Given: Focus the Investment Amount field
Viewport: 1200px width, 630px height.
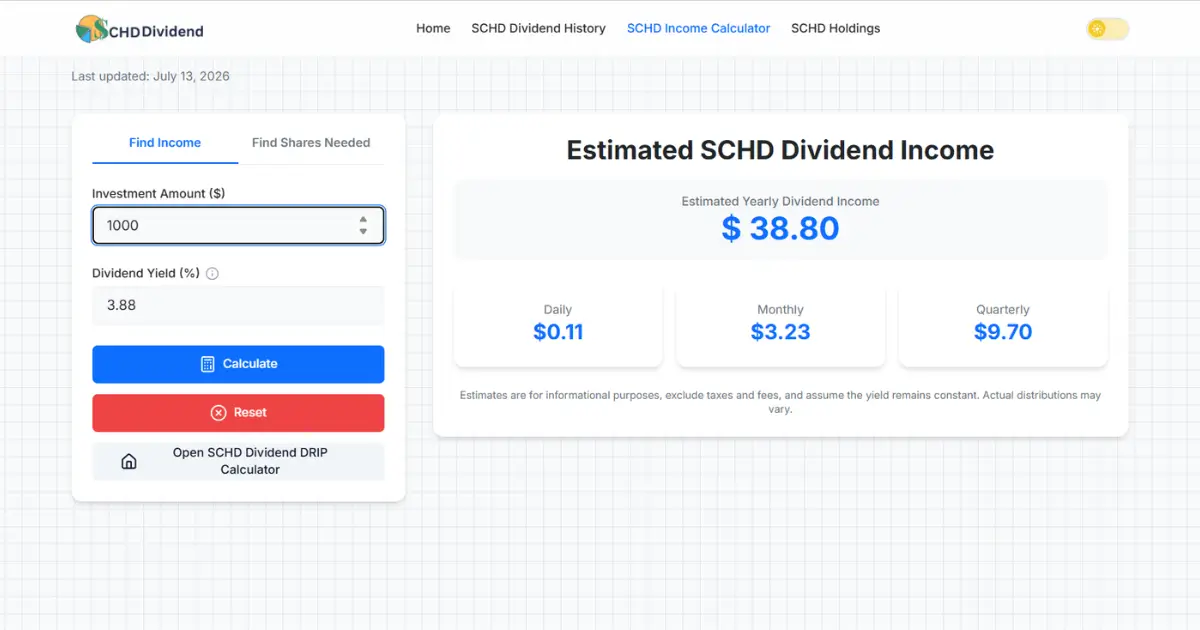Looking at the screenshot, I should coord(238,225).
